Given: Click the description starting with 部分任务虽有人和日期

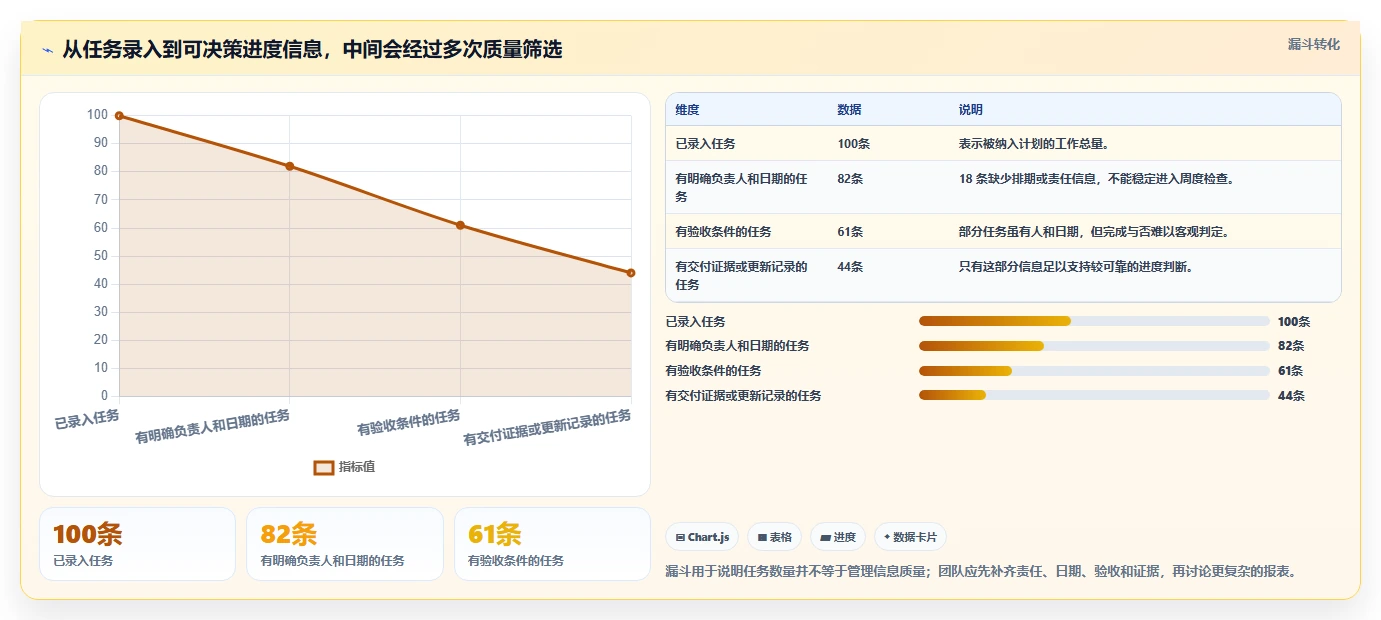Looking at the screenshot, I should coord(1093,232).
